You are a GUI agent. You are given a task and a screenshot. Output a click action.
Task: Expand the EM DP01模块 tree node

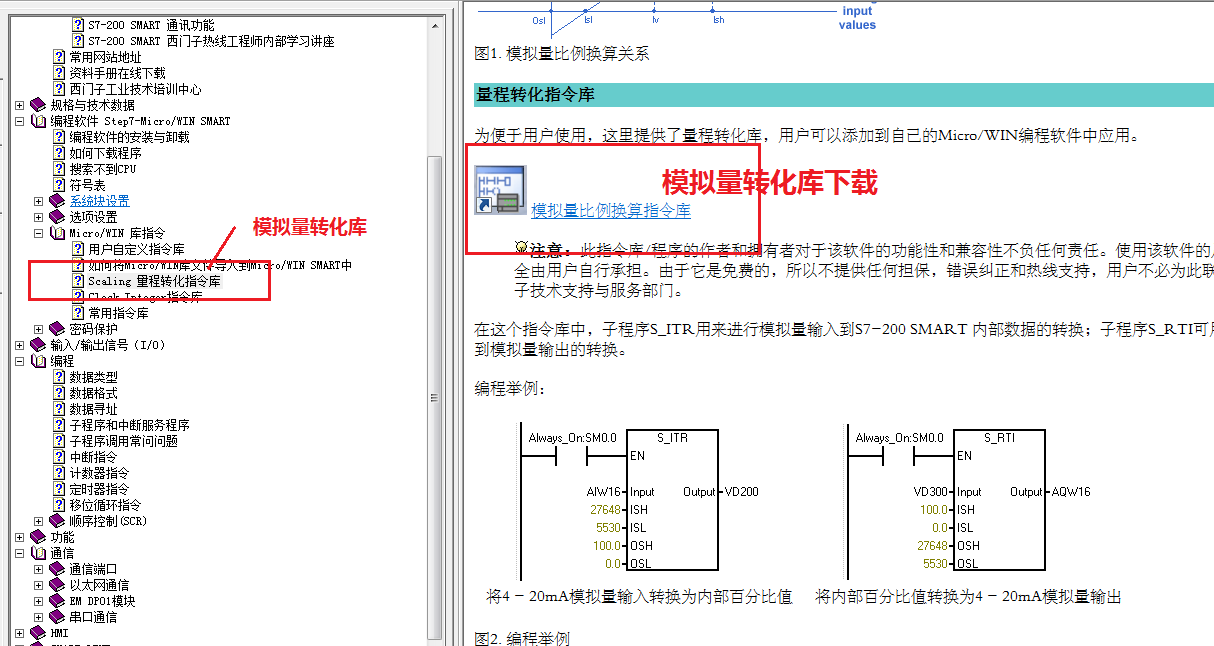click(38, 601)
